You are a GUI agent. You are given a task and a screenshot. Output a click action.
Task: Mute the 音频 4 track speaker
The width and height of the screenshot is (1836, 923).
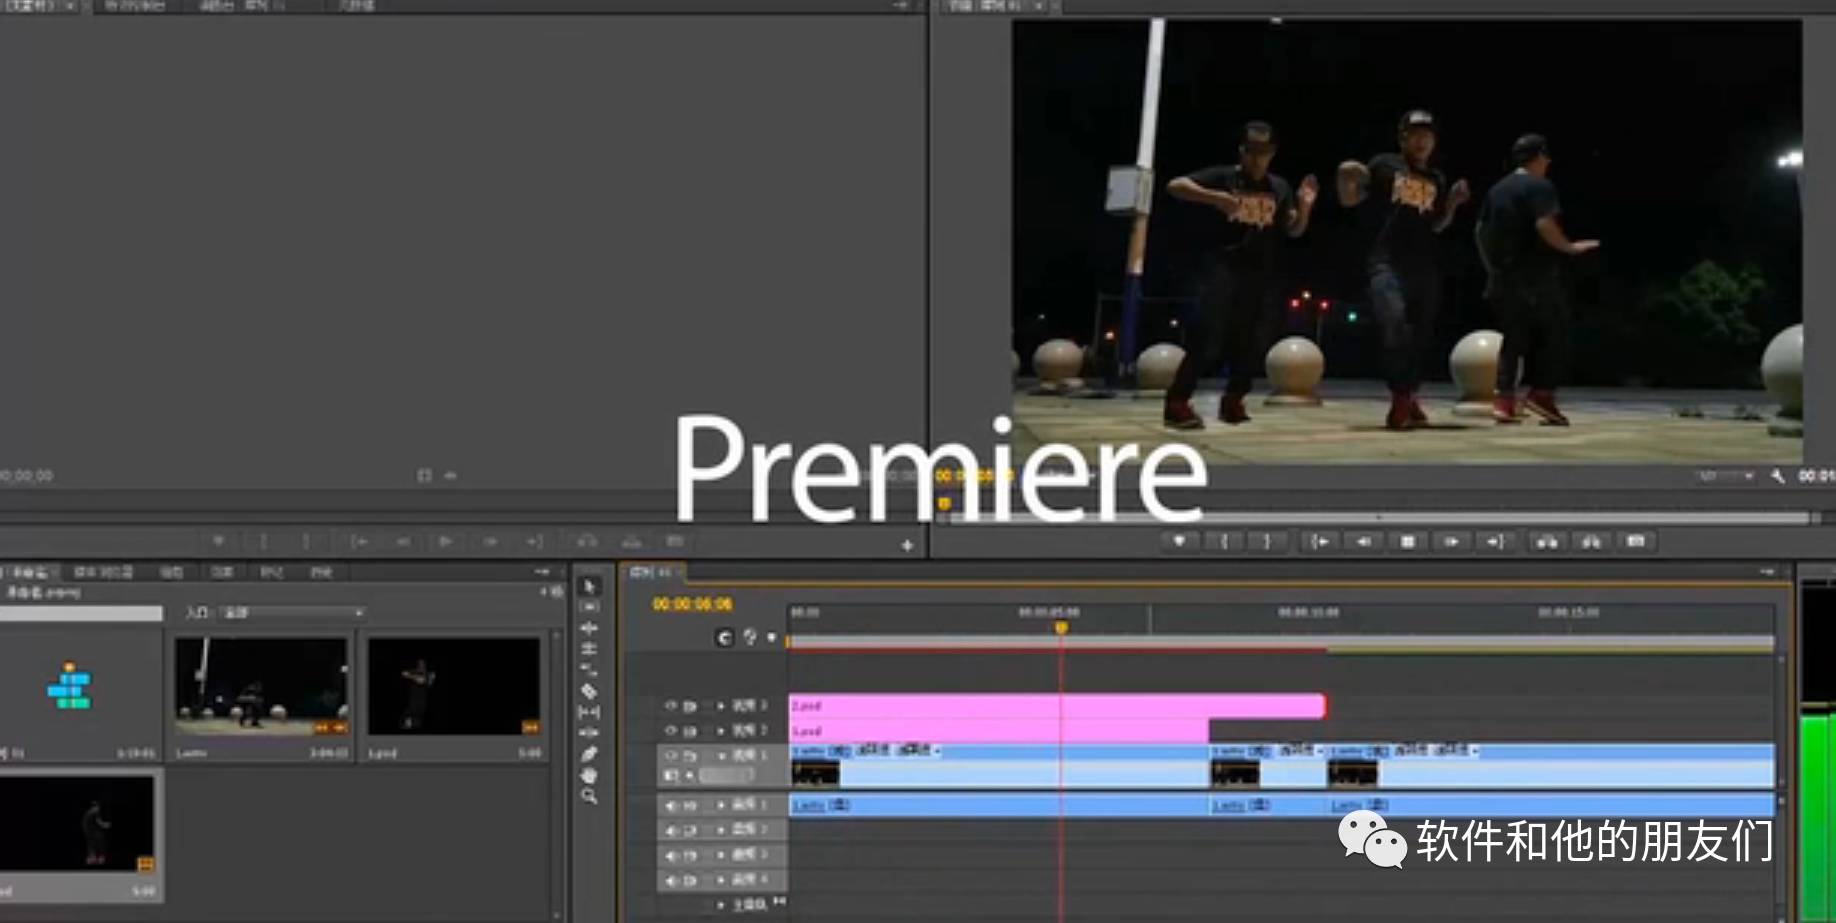coord(671,880)
